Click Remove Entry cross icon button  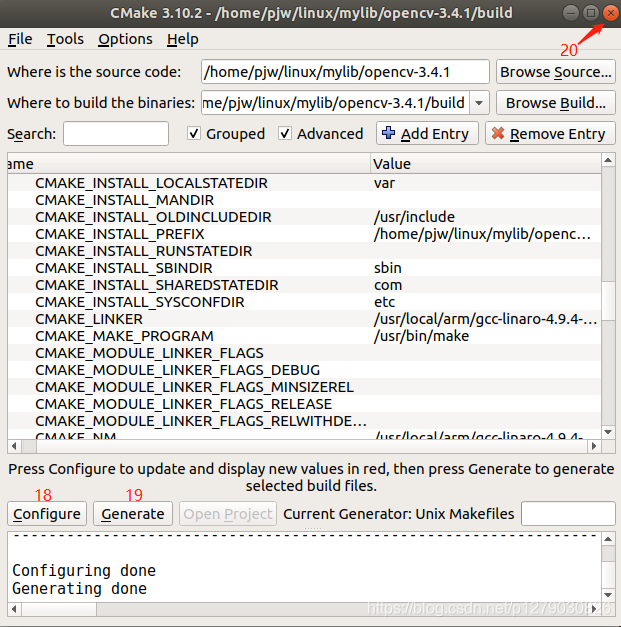click(550, 134)
